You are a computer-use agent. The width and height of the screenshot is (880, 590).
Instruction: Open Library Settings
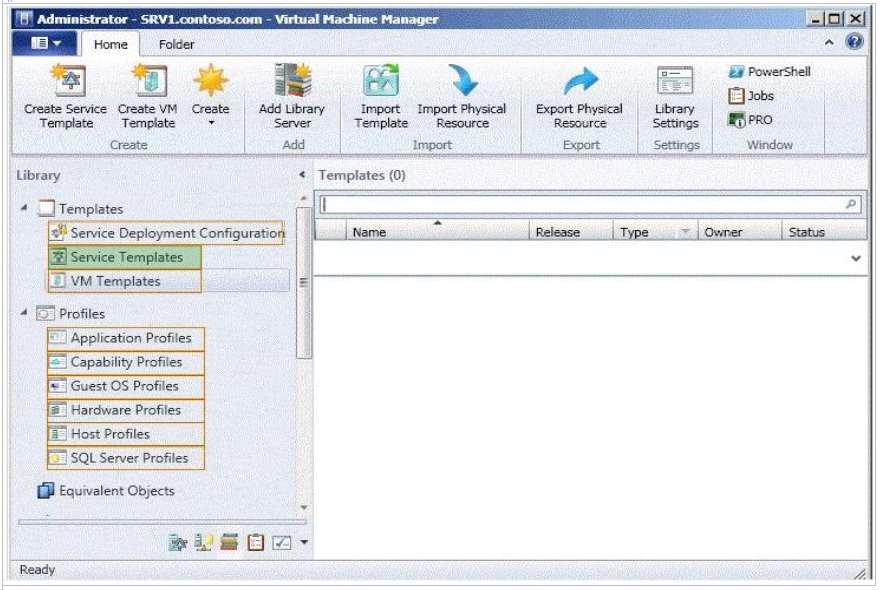pos(675,98)
